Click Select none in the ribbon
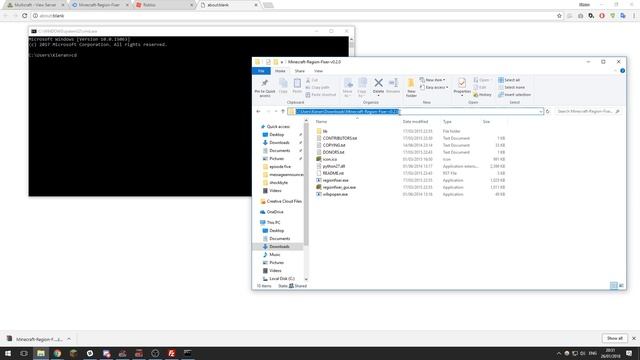This screenshot has width=640, height=360. tap(511, 87)
